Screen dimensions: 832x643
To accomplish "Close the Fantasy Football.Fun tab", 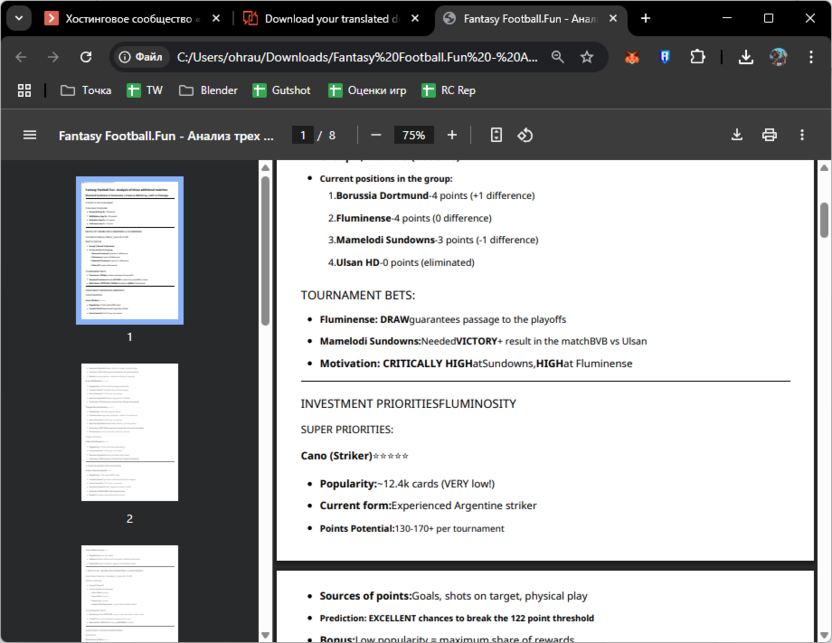I will [x=613, y=19].
